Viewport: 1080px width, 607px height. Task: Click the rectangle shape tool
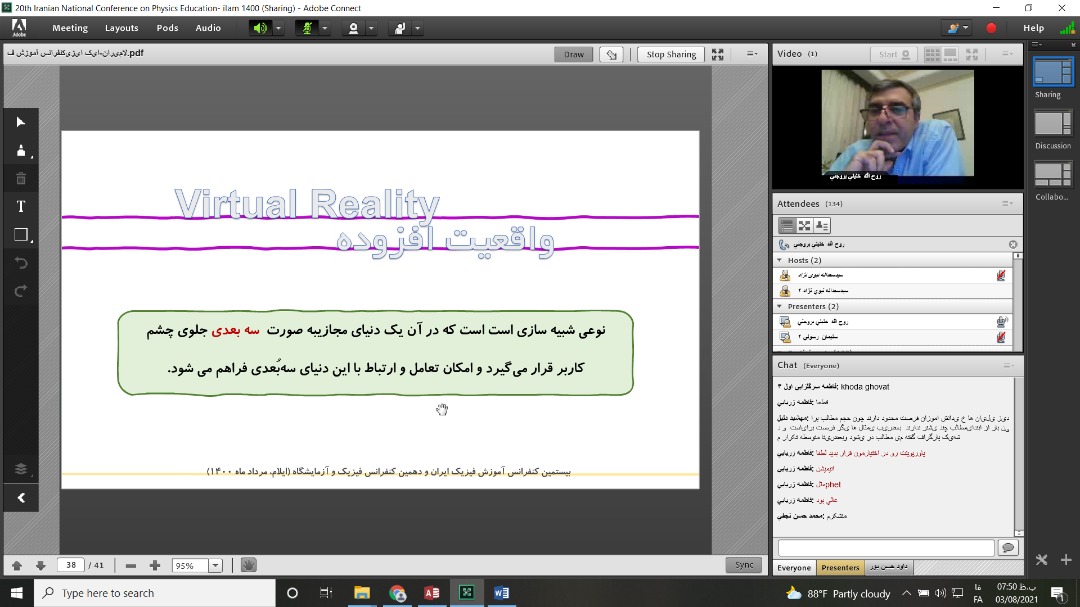click(21, 235)
